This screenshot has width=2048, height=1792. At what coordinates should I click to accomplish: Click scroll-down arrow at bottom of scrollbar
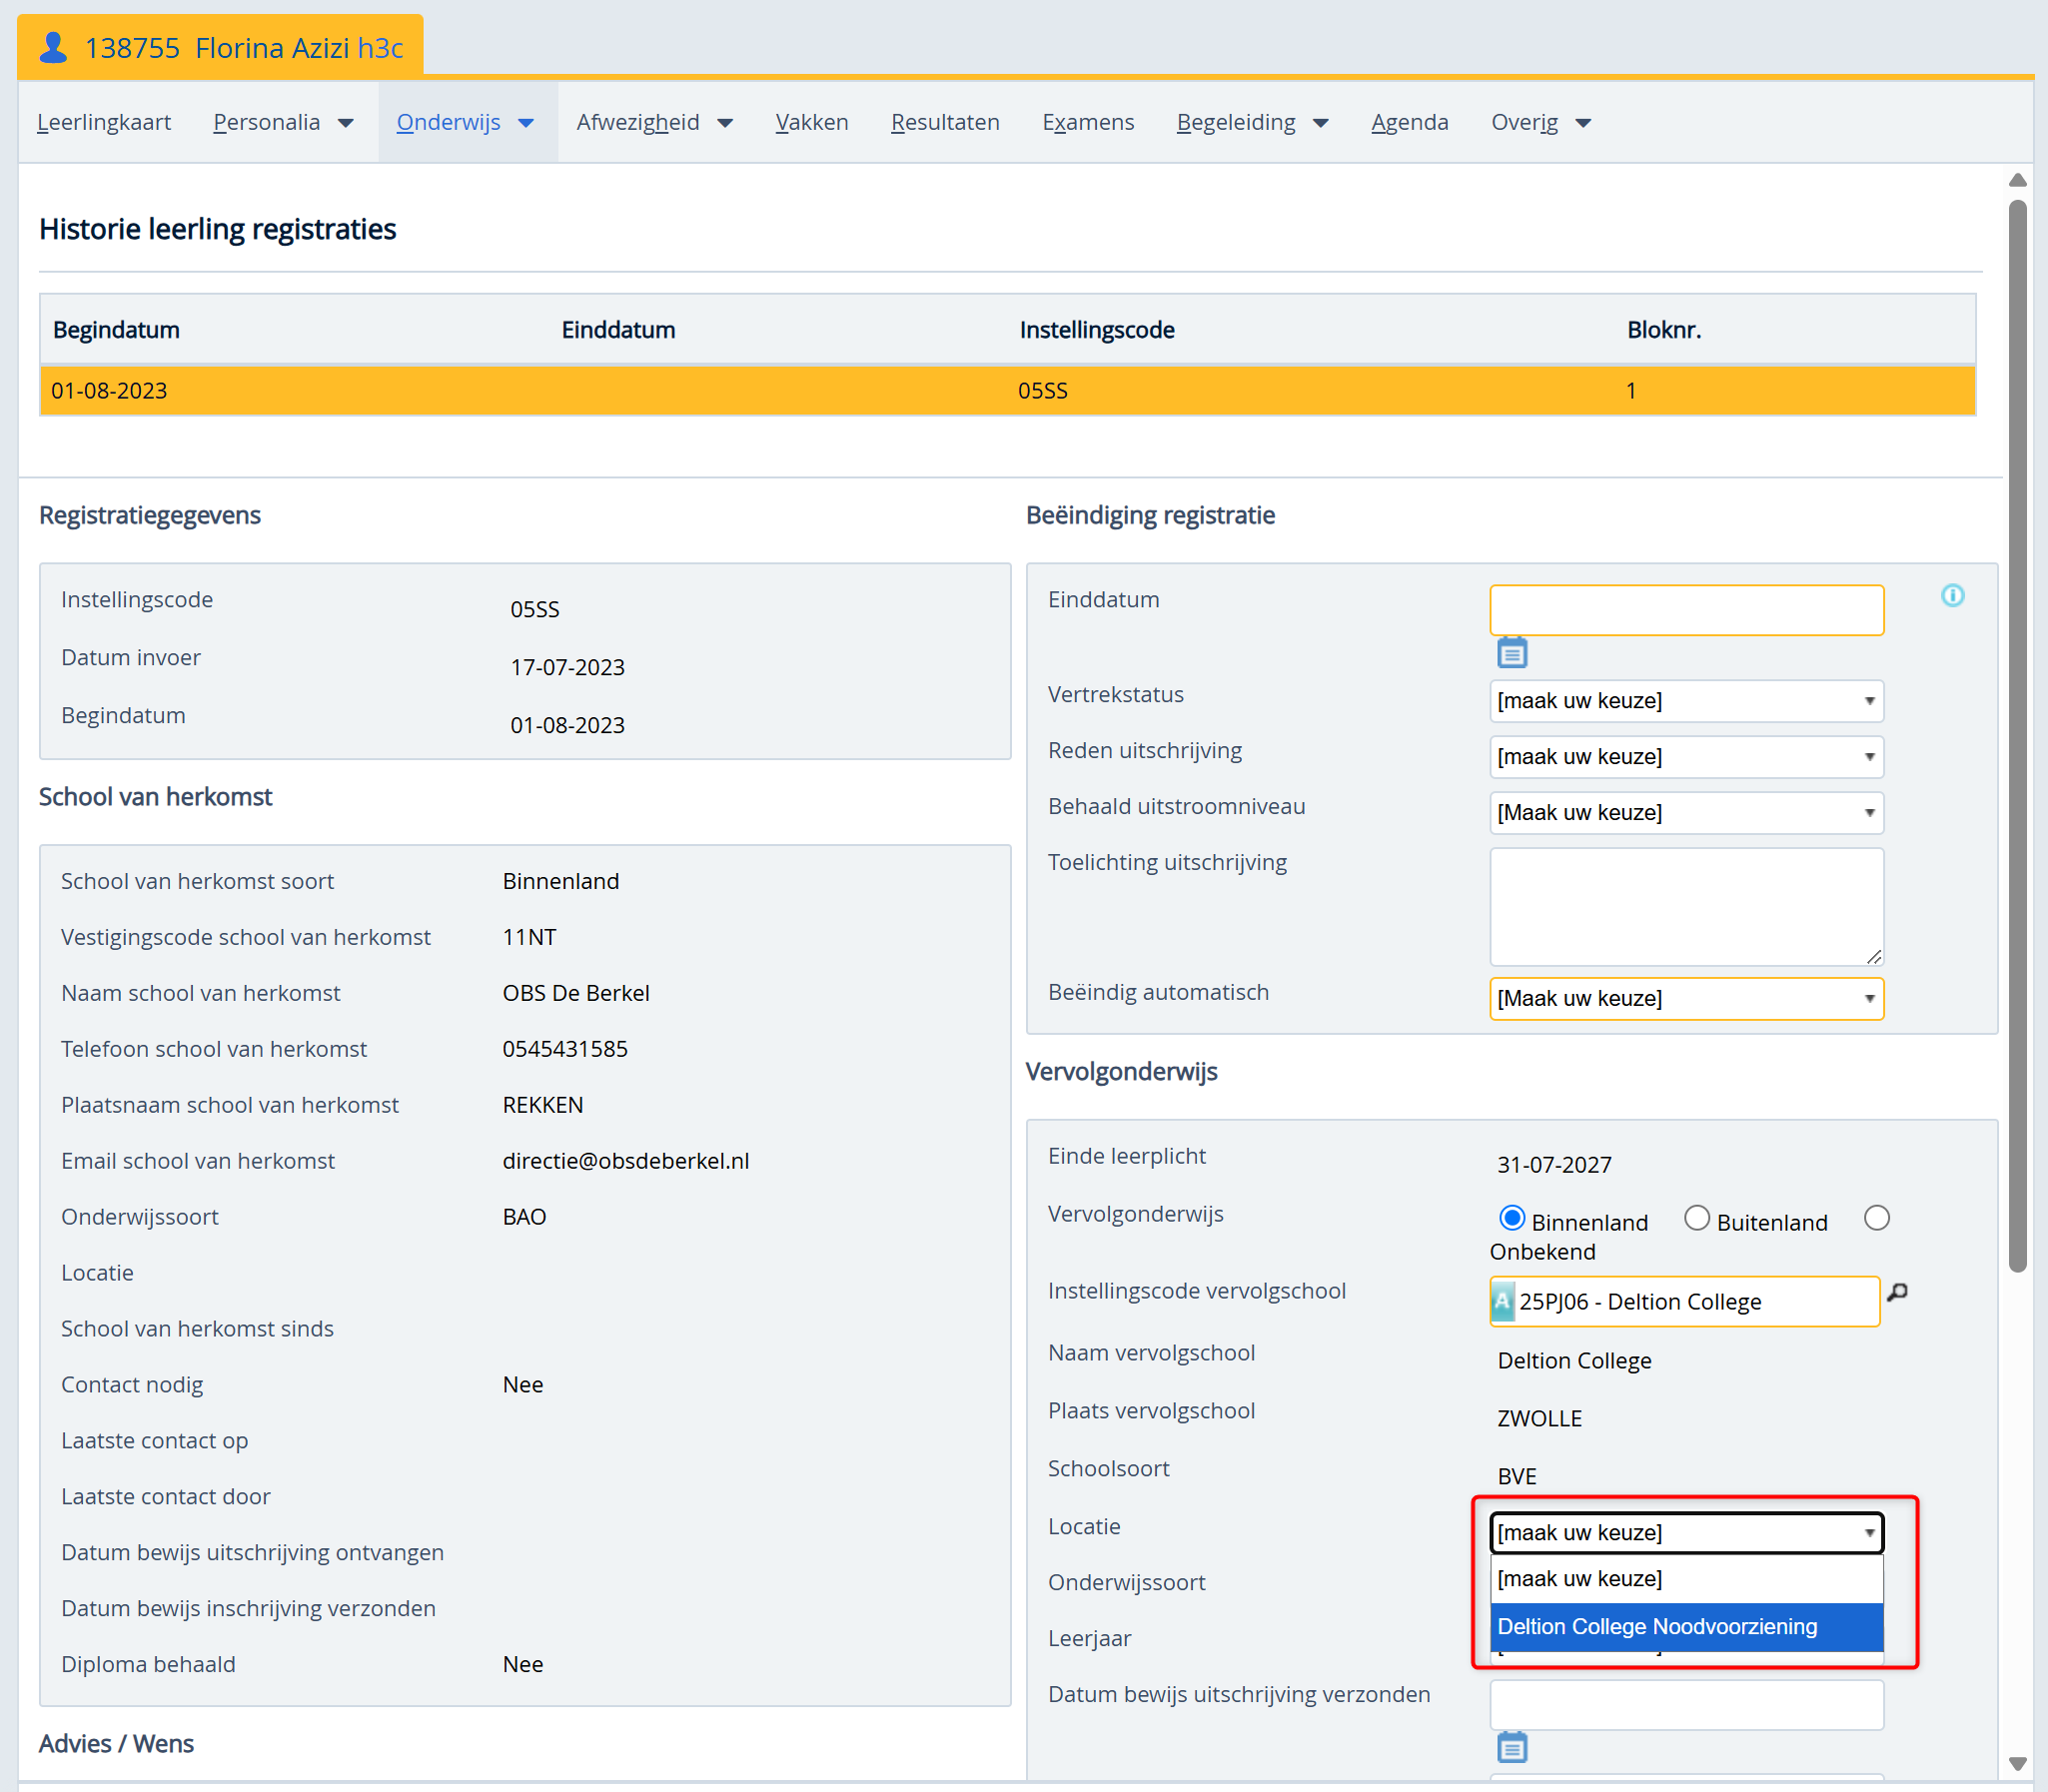(x=2017, y=1764)
